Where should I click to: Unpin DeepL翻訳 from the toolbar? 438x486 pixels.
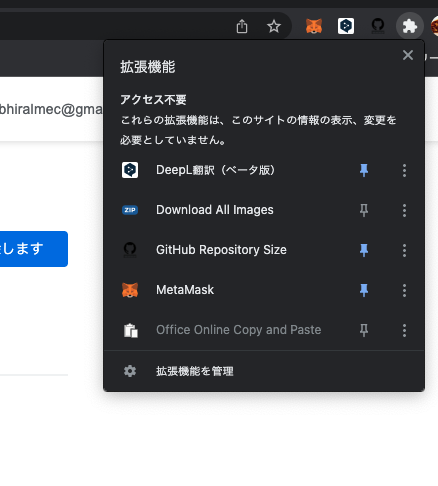tap(364, 170)
